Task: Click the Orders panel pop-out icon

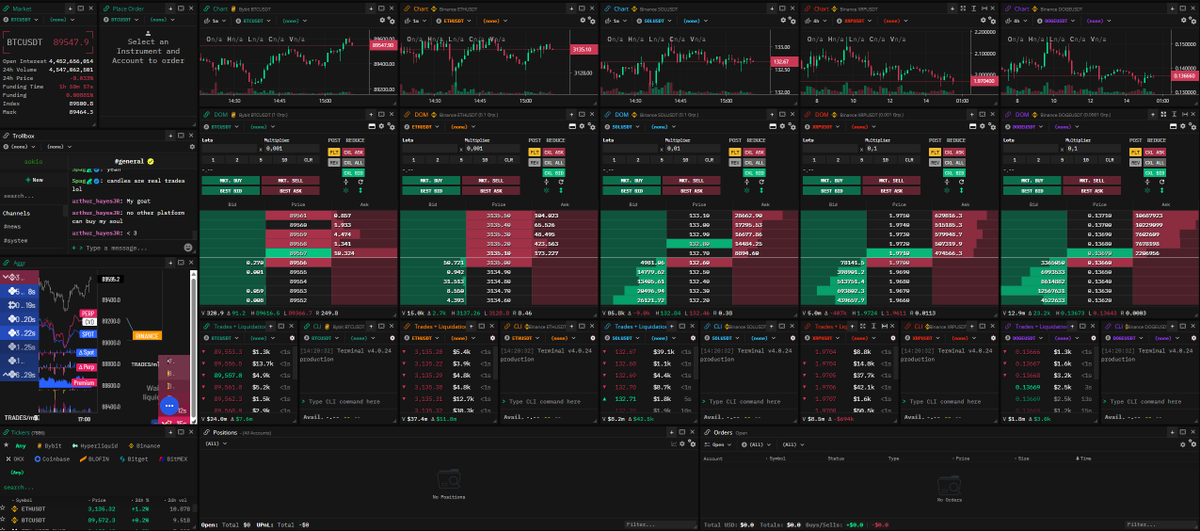Action: pyautogui.click(x=1182, y=432)
